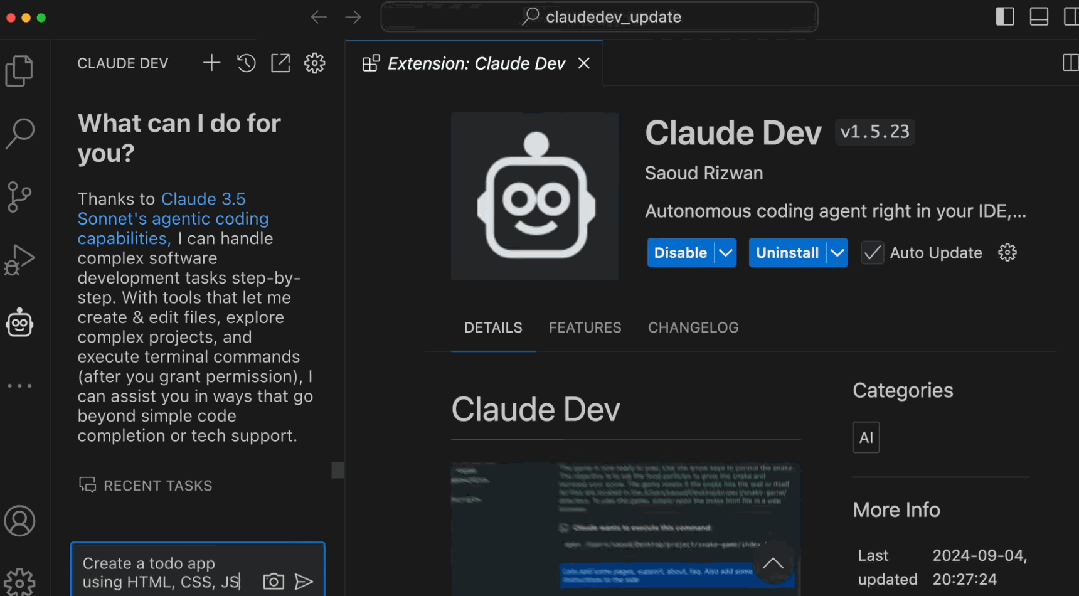This screenshot has height=596, width=1079.
Task: Open the Source Control view
Action: coord(19,197)
